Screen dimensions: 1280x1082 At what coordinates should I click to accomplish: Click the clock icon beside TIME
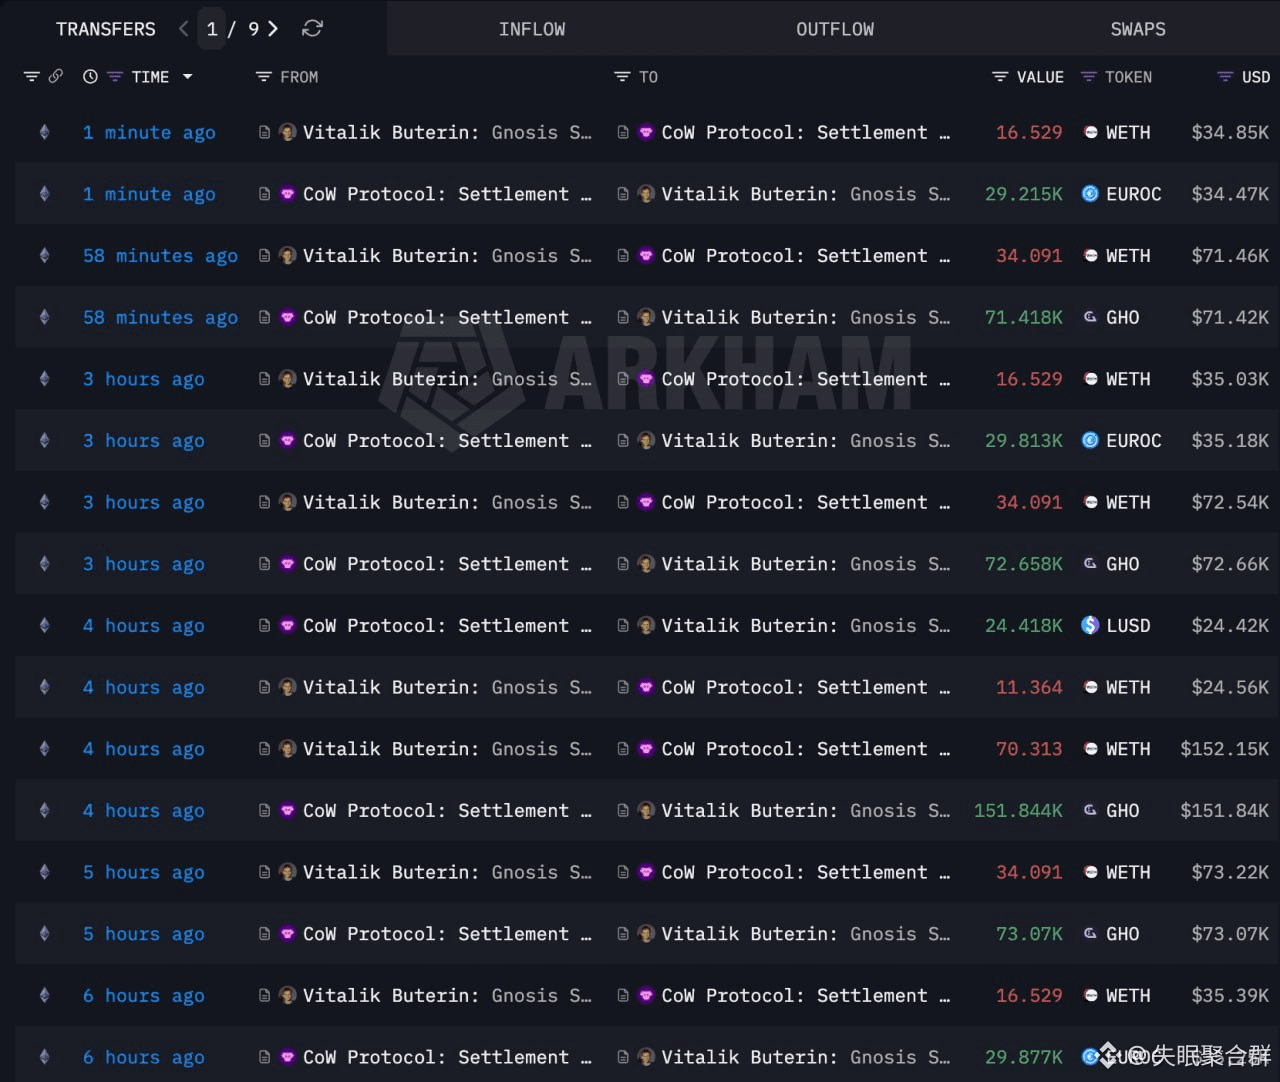tap(90, 77)
